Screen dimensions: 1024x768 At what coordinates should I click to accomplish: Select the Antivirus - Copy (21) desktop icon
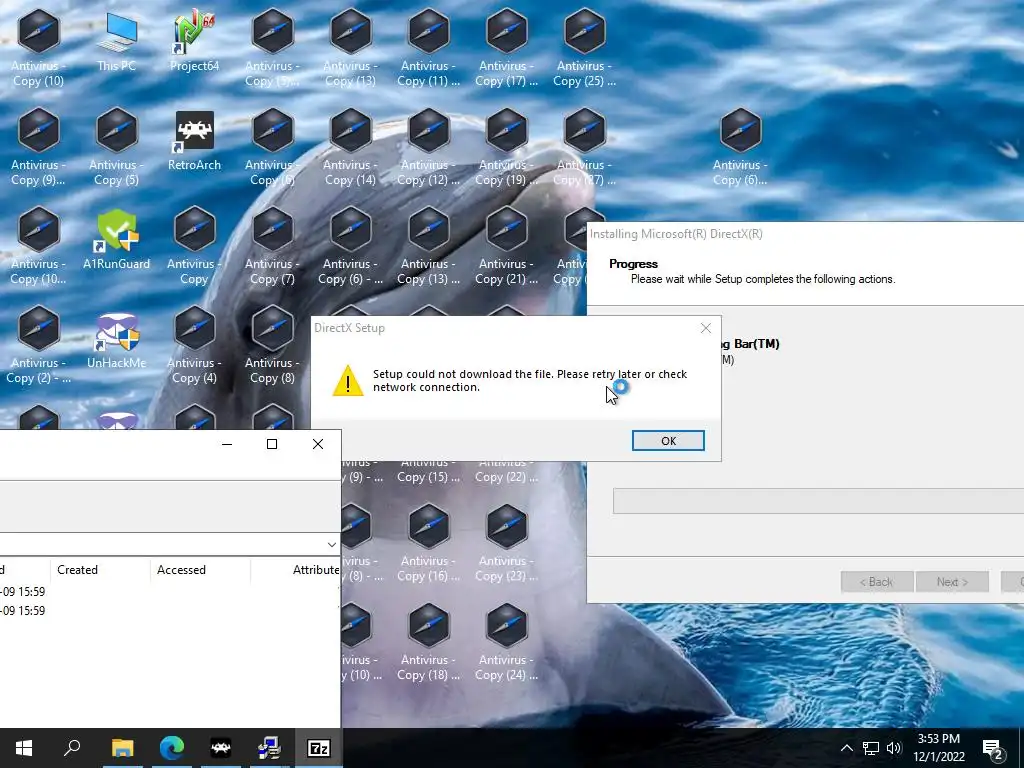pyautogui.click(x=506, y=247)
